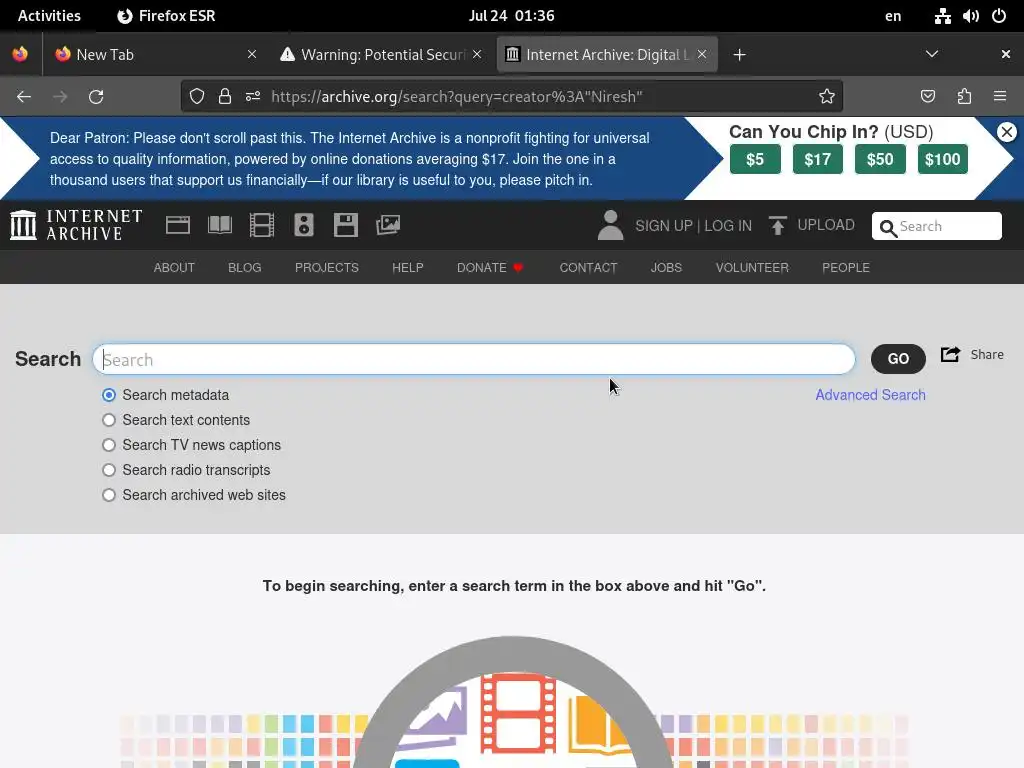Click the upload arrow icon

click(x=777, y=225)
